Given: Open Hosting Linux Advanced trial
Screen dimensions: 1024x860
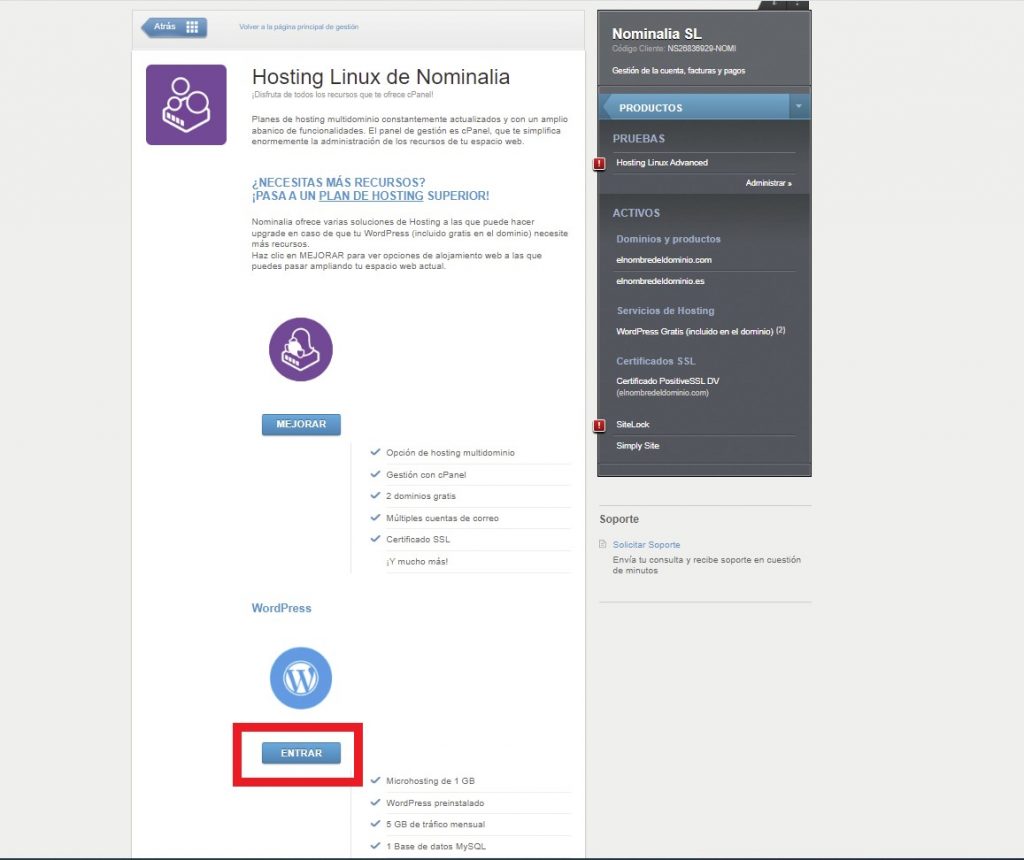Looking at the screenshot, I should pyautogui.click(x=662, y=163).
